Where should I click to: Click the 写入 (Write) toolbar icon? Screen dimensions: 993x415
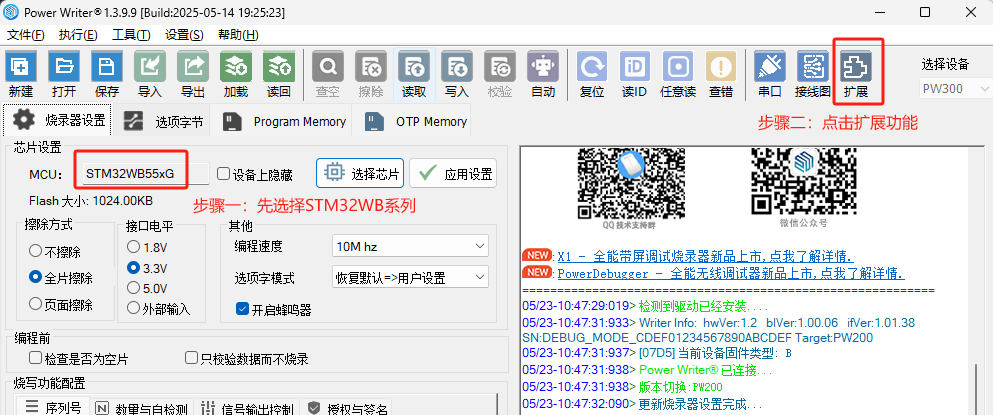457,67
